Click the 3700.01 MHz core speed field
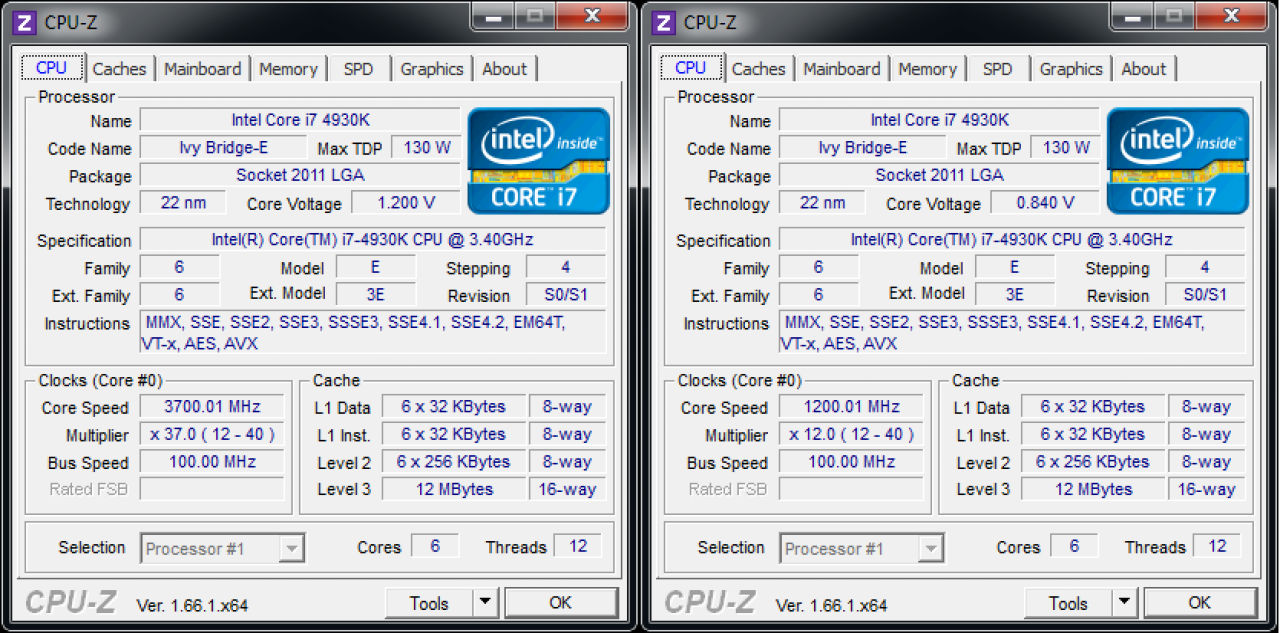1280x633 pixels. 212,407
